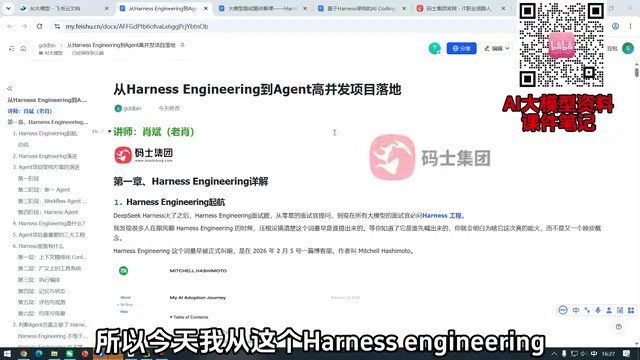Close the AI大模型 飞书云文档 tab

(107, 8)
